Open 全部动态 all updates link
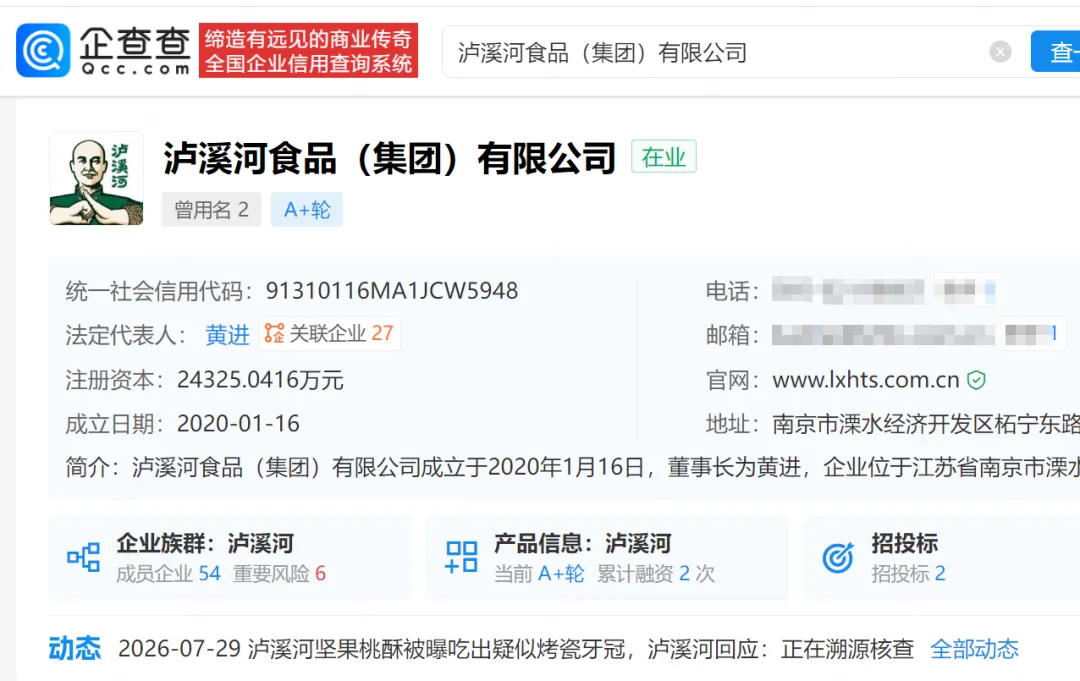Screen dimensions: 1080x681 pyautogui.click(x=974, y=649)
